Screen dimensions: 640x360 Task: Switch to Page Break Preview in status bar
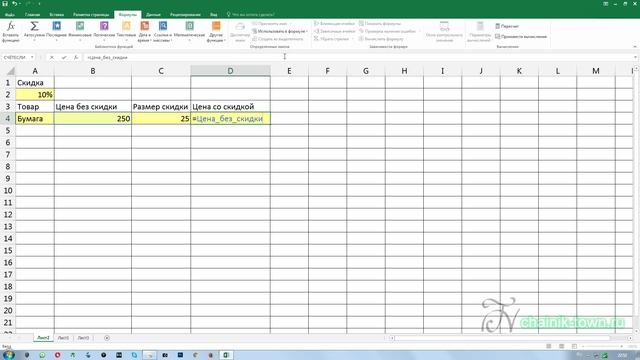(575, 346)
